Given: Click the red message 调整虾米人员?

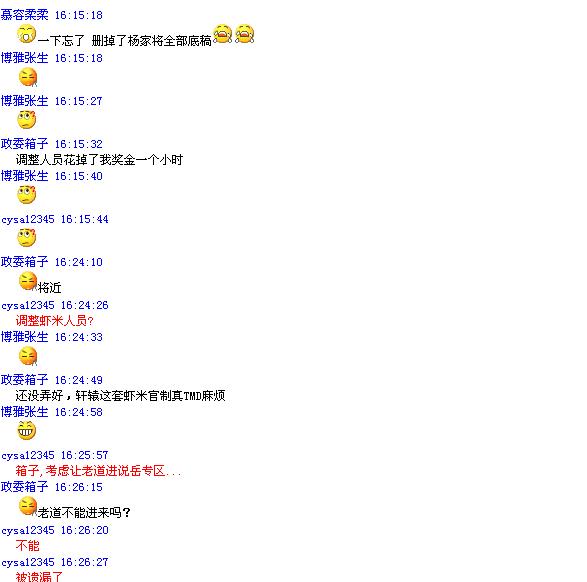Looking at the screenshot, I should coord(55,321).
